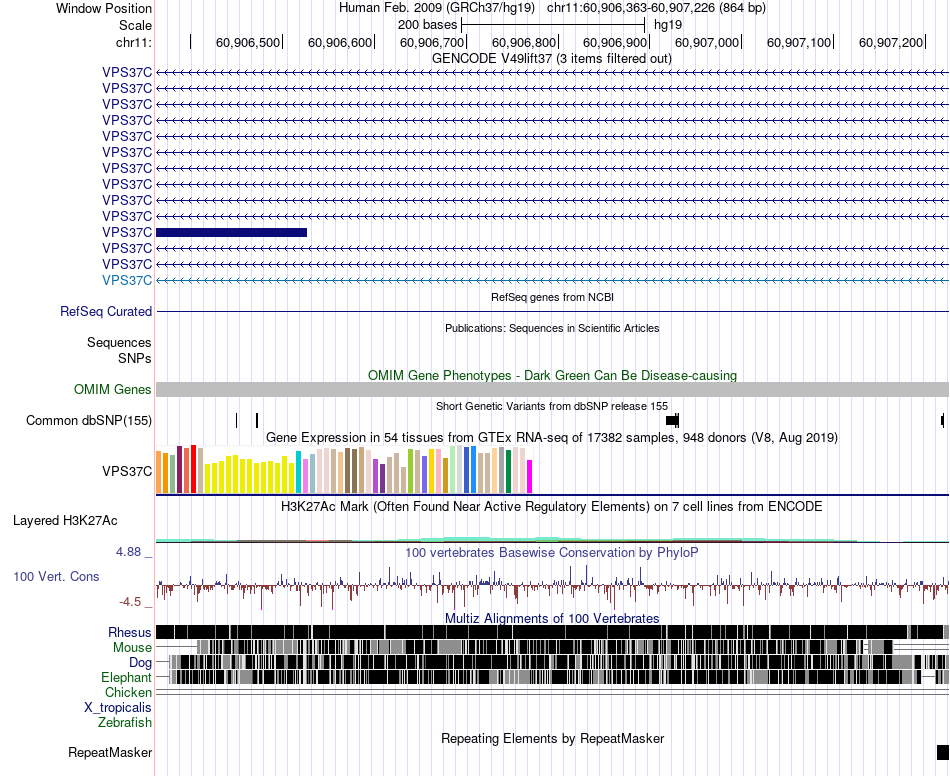Open 'Short Genetic Variants from dbSNP release 155' title

552,406
